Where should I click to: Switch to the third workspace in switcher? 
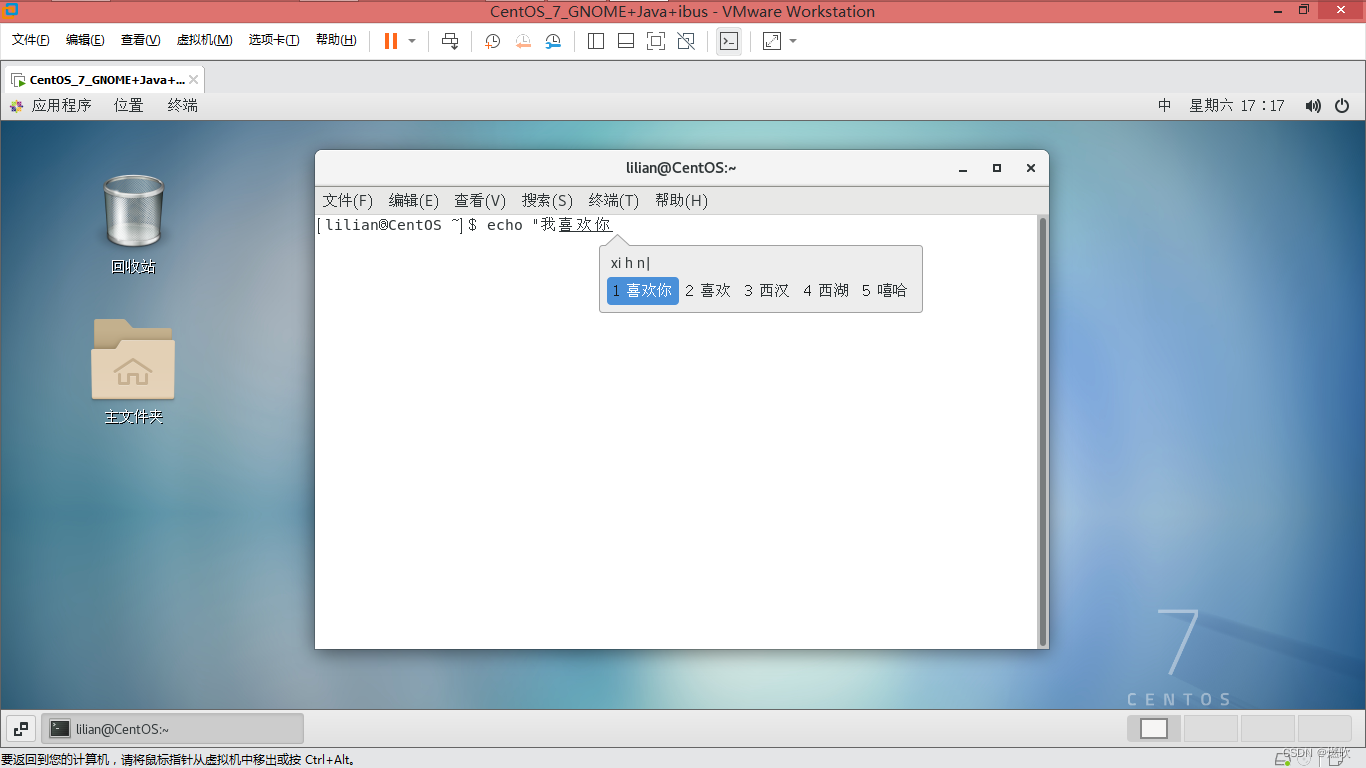click(1268, 729)
